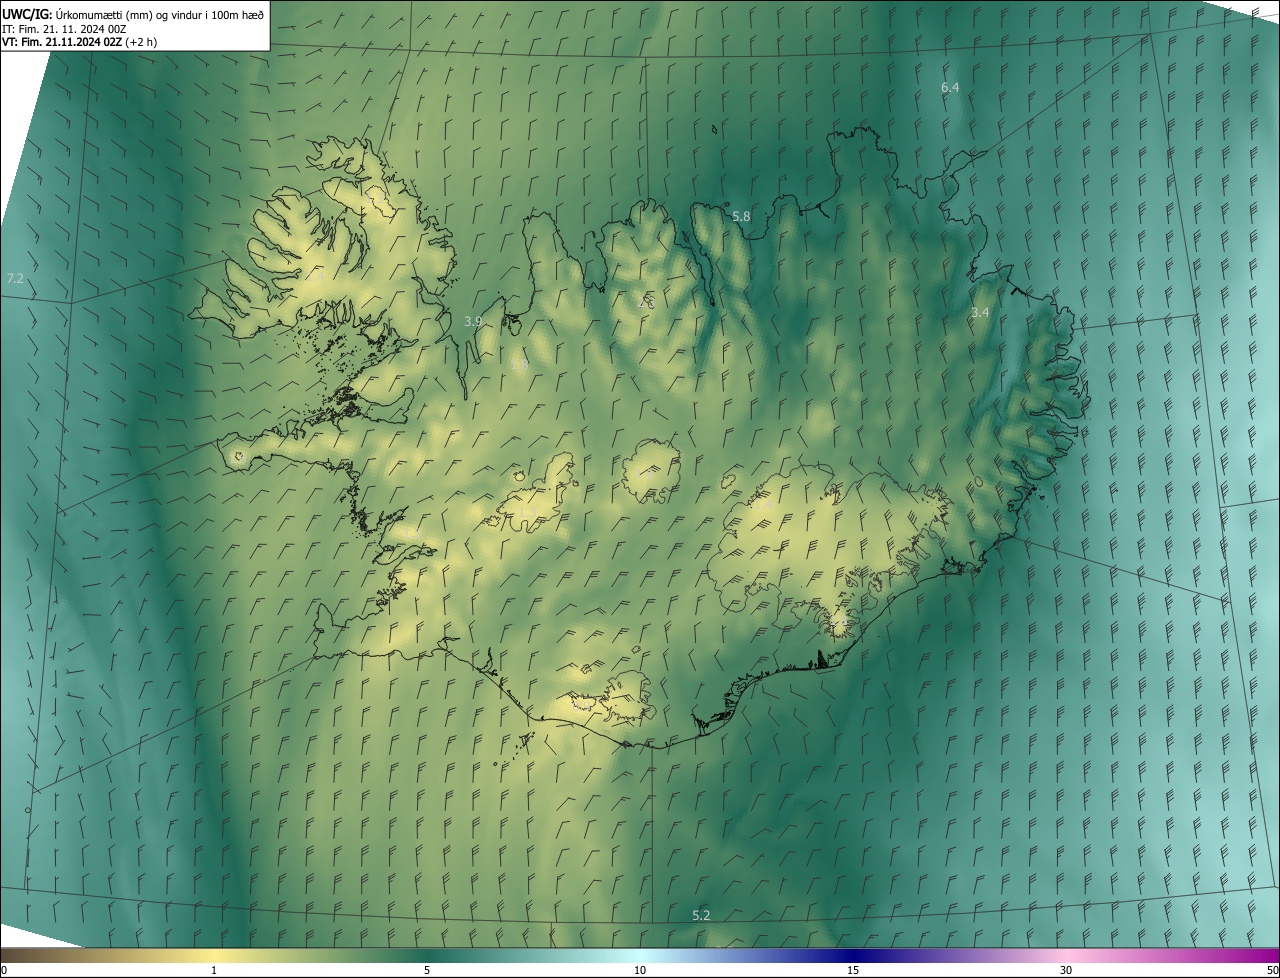The image size is (1280, 978).
Task: Click the "VT: Fim. 21.11.2024 02Z (+2 h)" line
Action: pyautogui.click(x=80, y=42)
